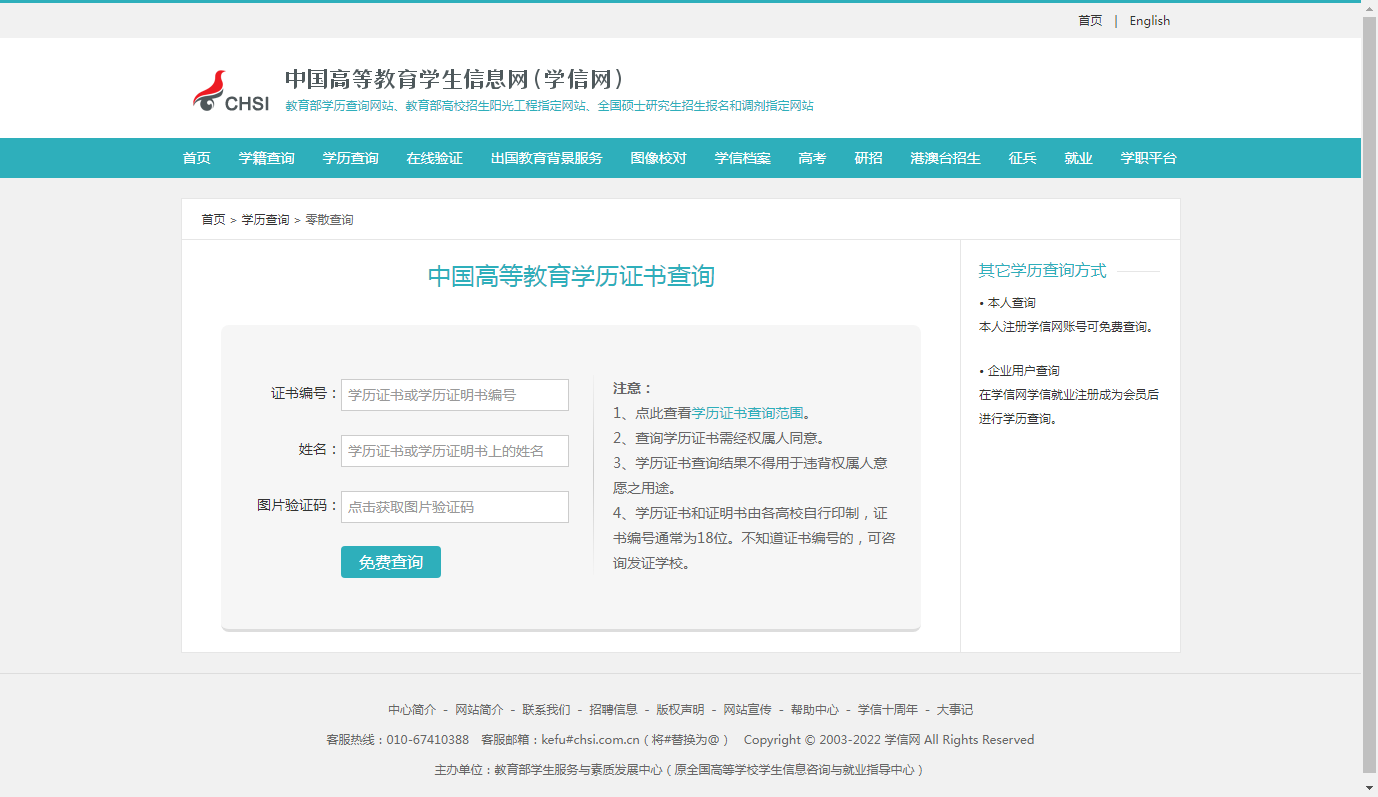Open 就业 navigation item

coord(1079,158)
